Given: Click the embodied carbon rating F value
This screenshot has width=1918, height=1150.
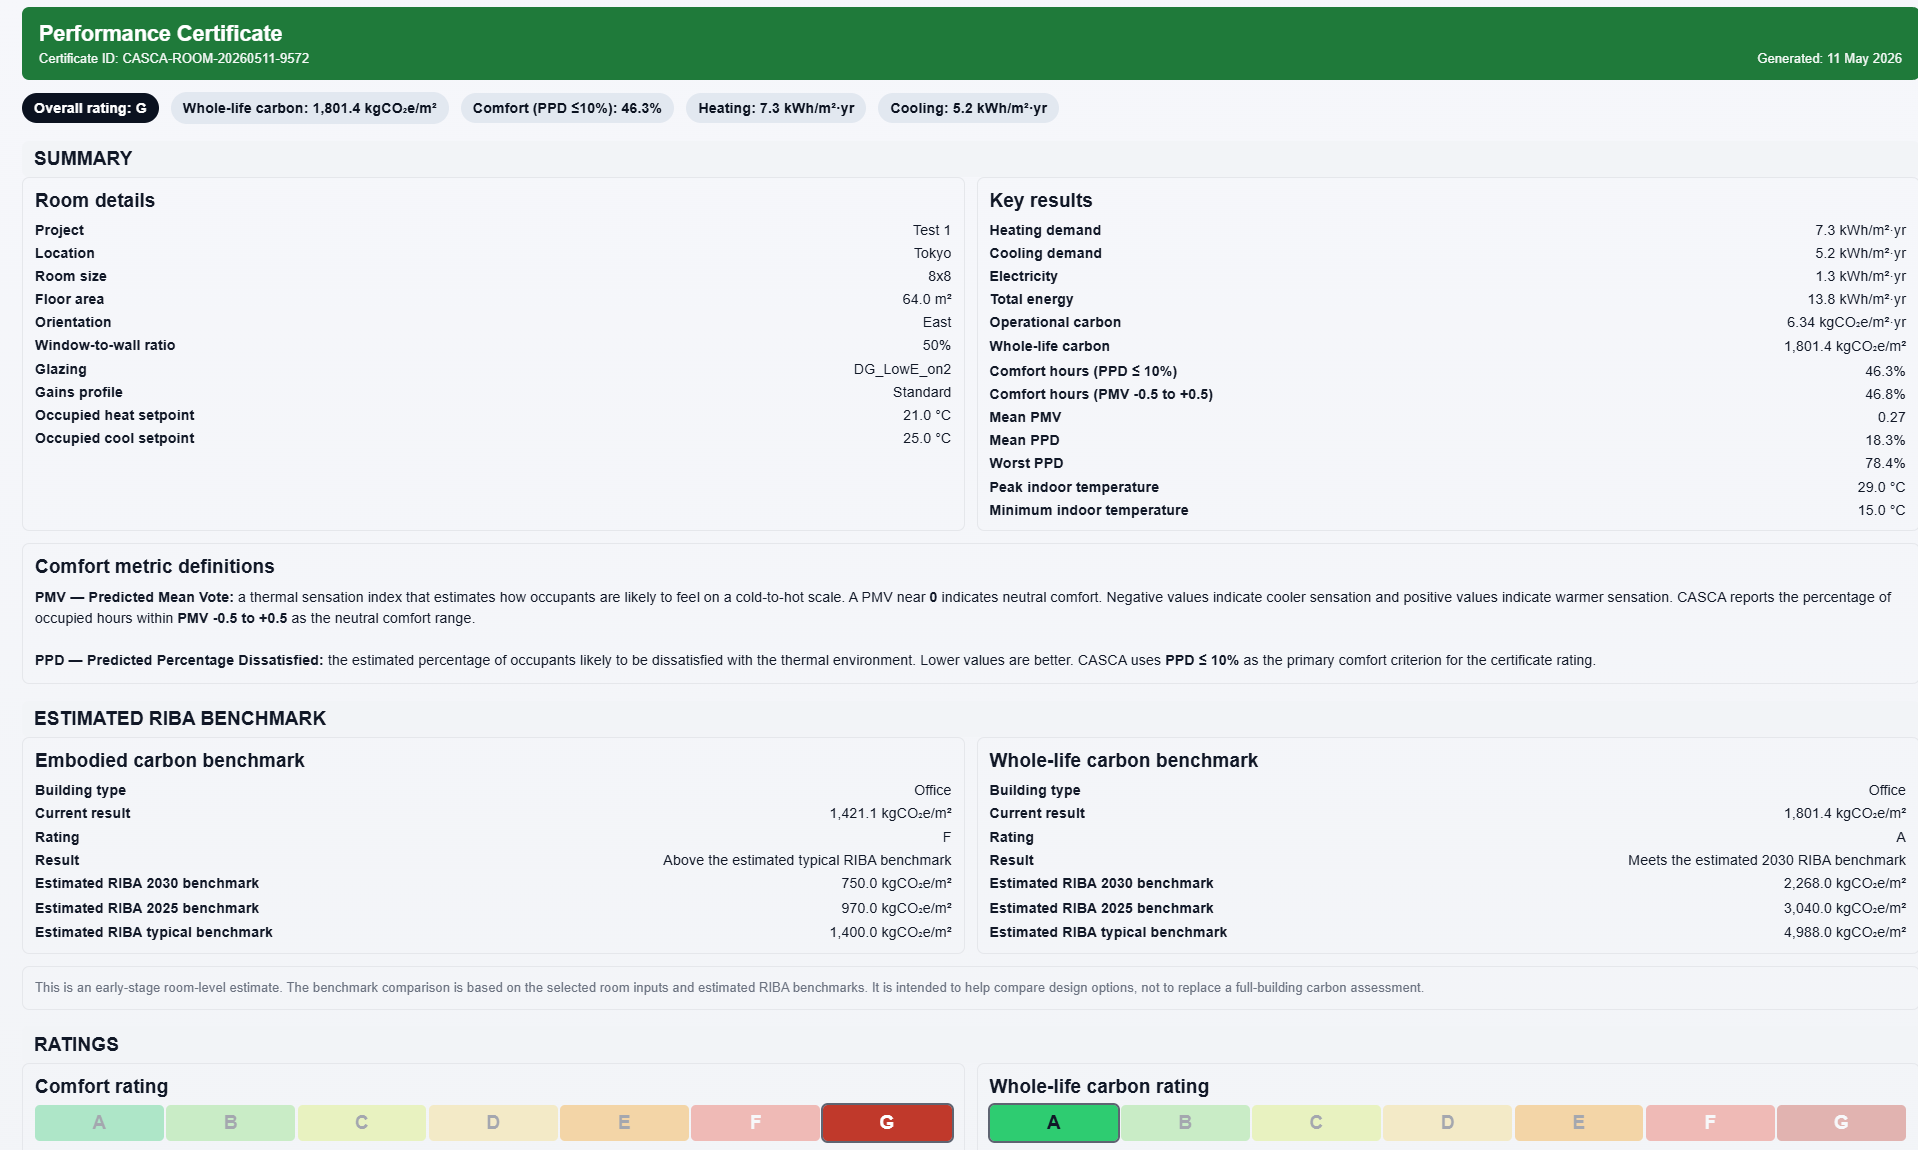Looking at the screenshot, I should tap(947, 837).
